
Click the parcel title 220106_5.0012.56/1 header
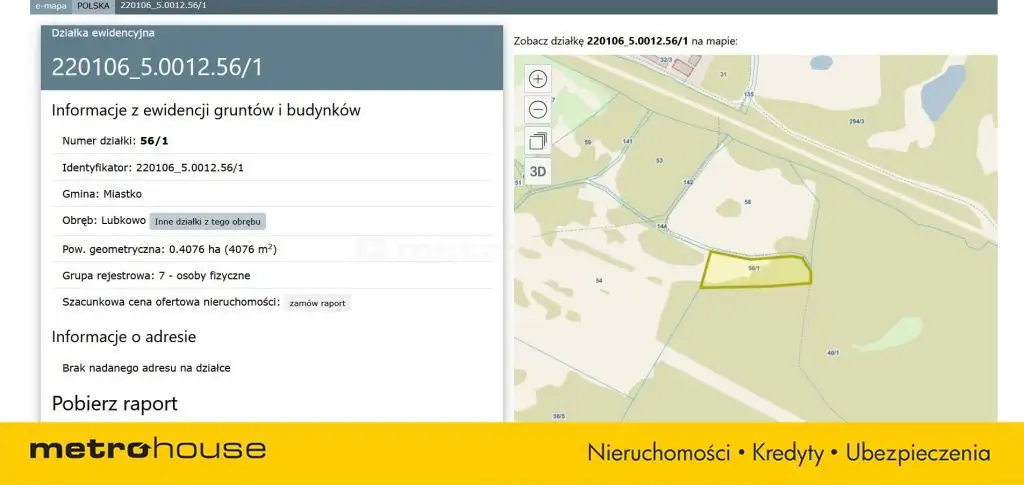pos(159,68)
